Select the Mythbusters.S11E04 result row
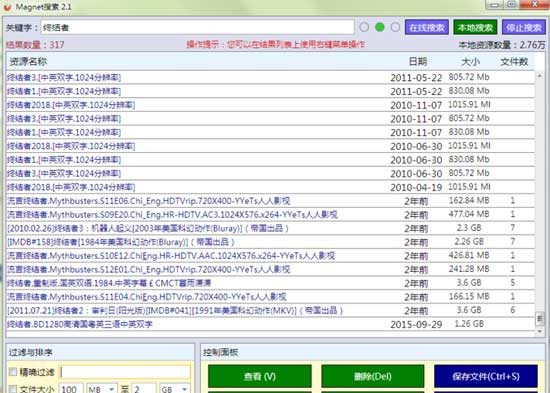550x393 pixels. (270, 297)
